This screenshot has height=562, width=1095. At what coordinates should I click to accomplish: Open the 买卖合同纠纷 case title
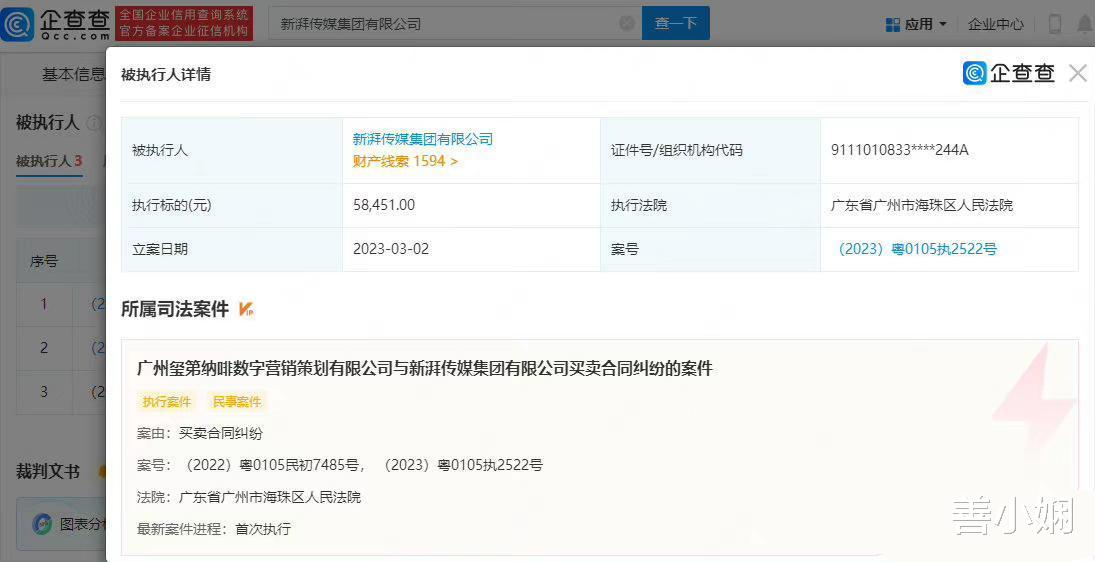tap(425, 368)
